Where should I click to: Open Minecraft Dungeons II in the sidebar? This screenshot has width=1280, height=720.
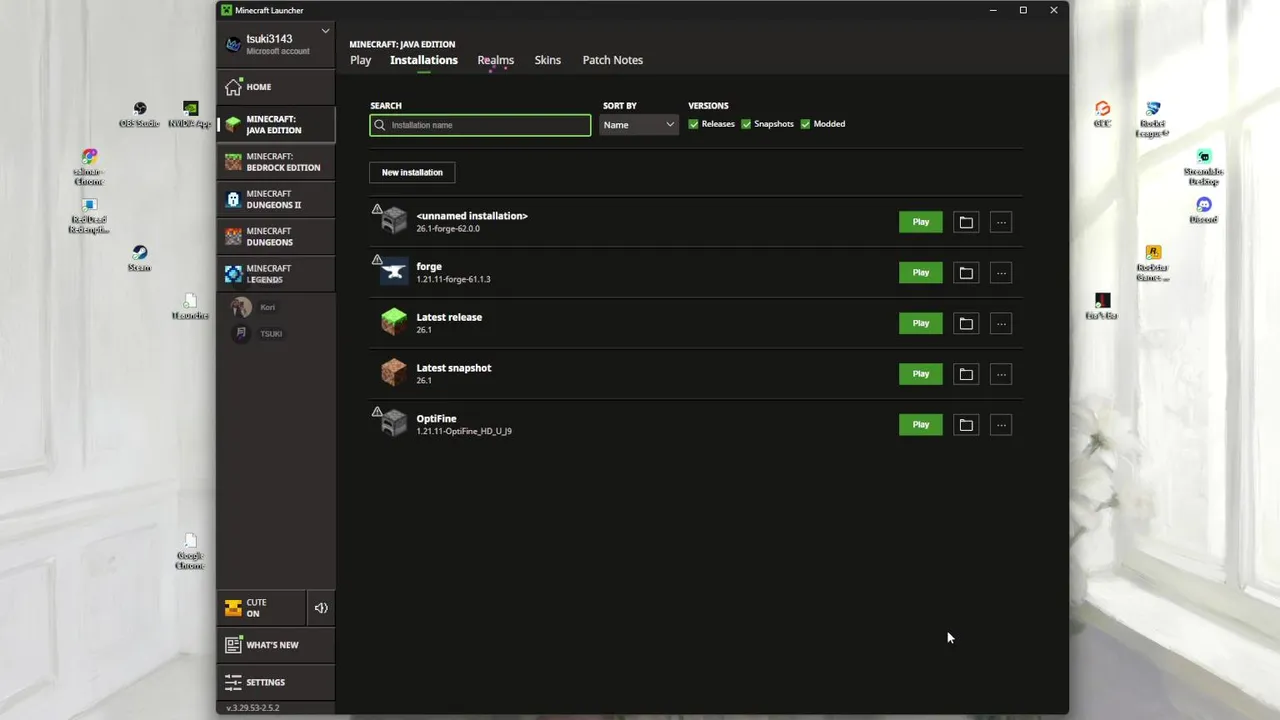pyautogui.click(x=276, y=199)
